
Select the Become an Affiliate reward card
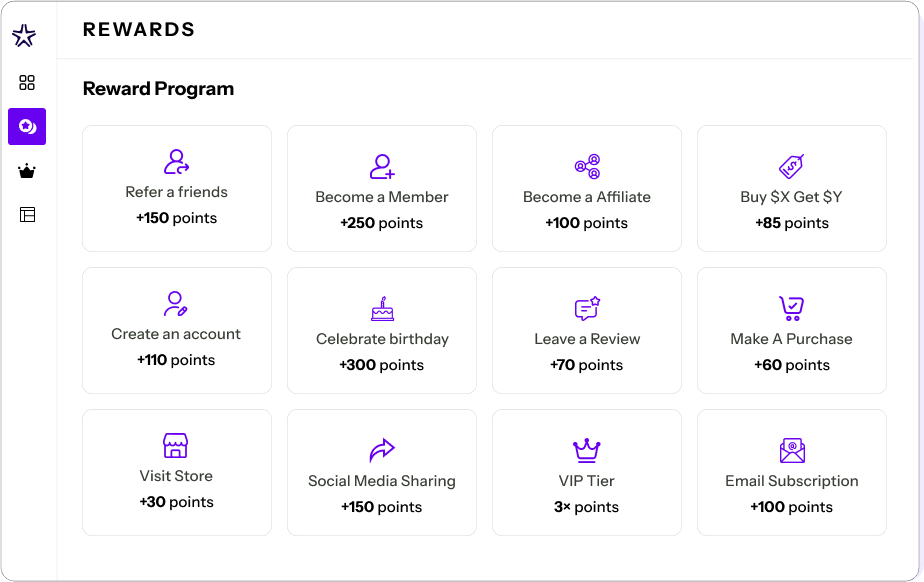[x=587, y=188]
